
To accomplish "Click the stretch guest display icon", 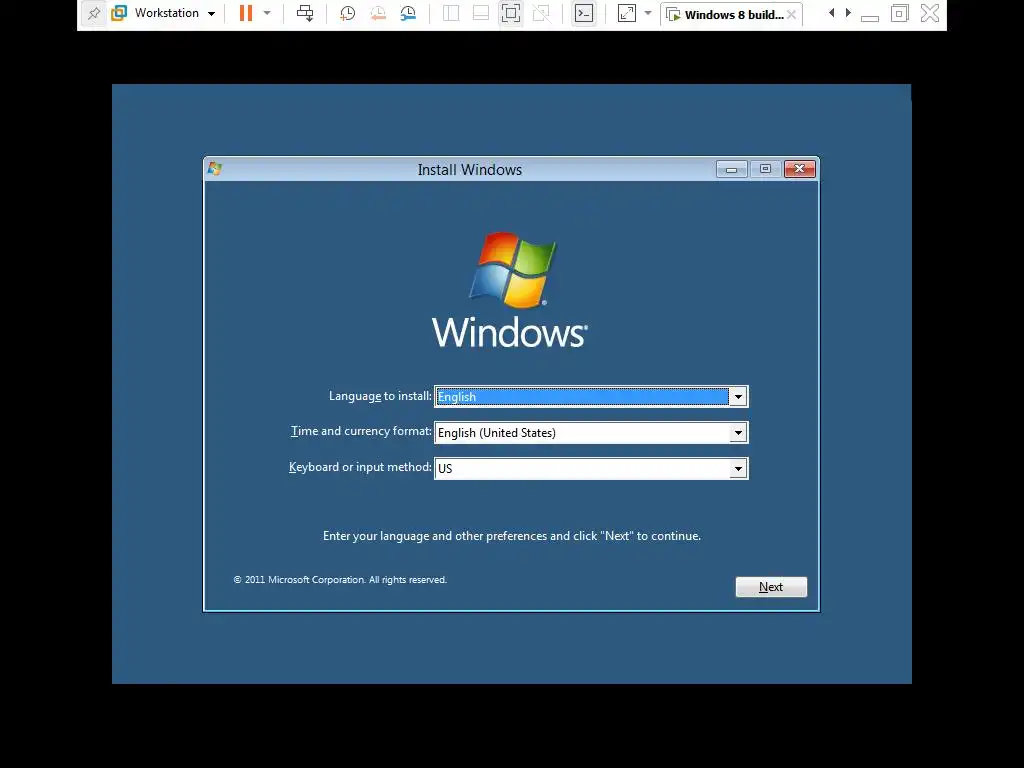I will point(627,13).
